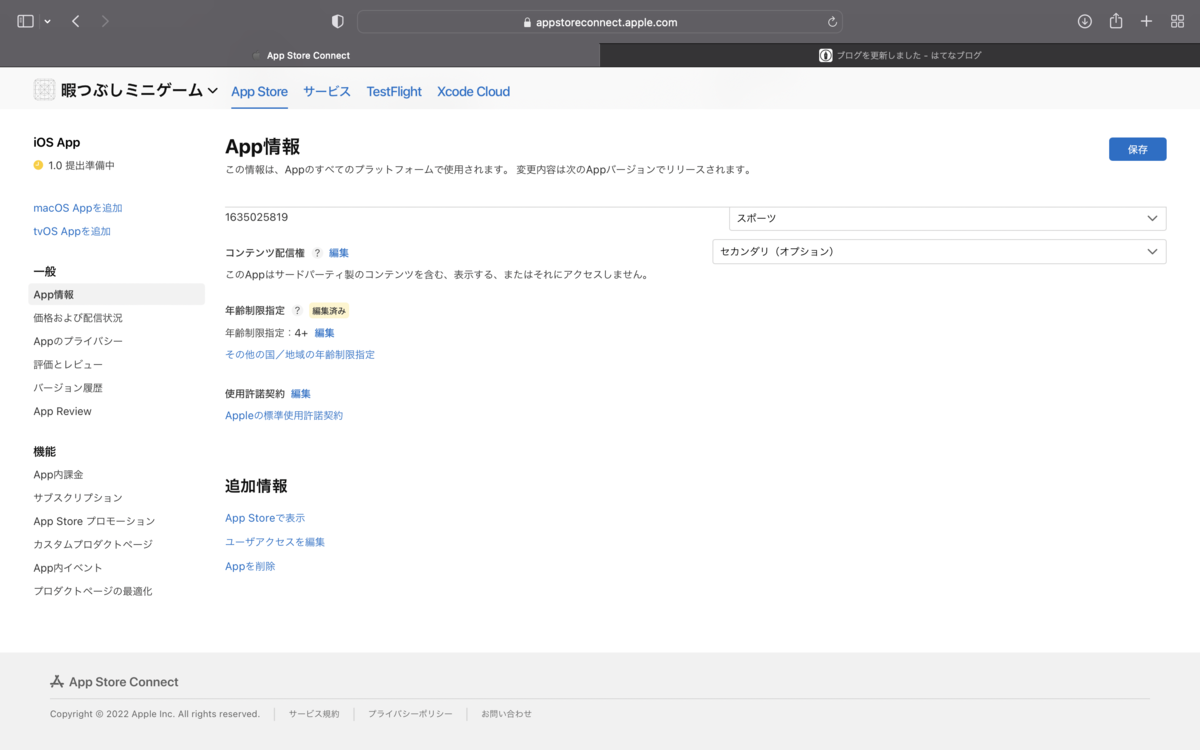Open sidebar options dropdown arrow
Viewport: 1200px width, 750px height.
point(47,22)
